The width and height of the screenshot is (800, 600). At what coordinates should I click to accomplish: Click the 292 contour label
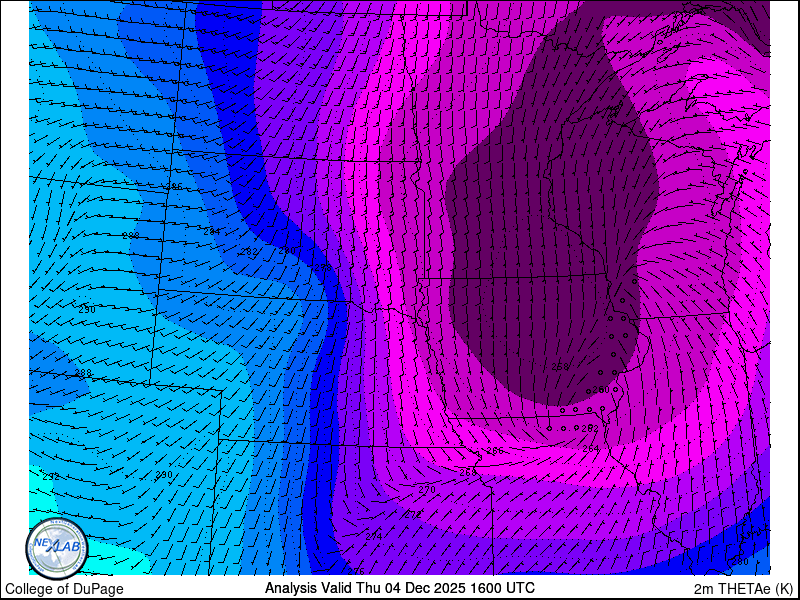[x=51, y=477]
